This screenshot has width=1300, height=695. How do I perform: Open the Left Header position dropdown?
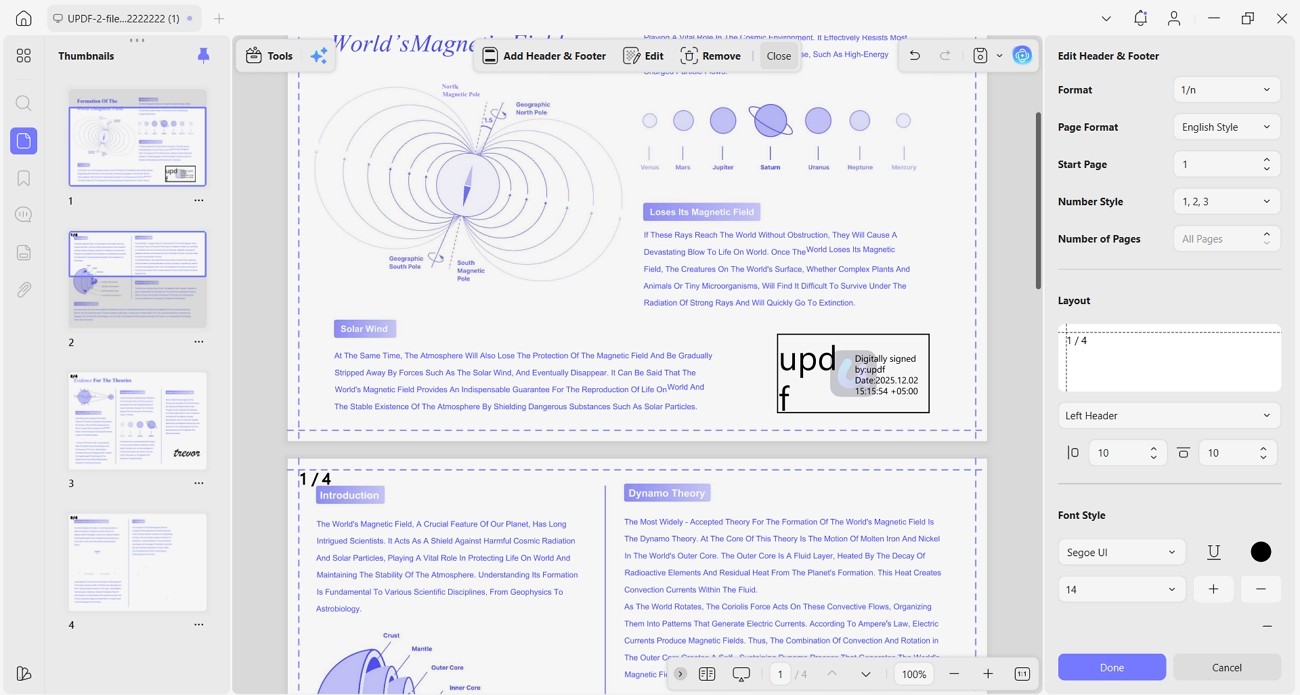pyautogui.click(x=1169, y=415)
